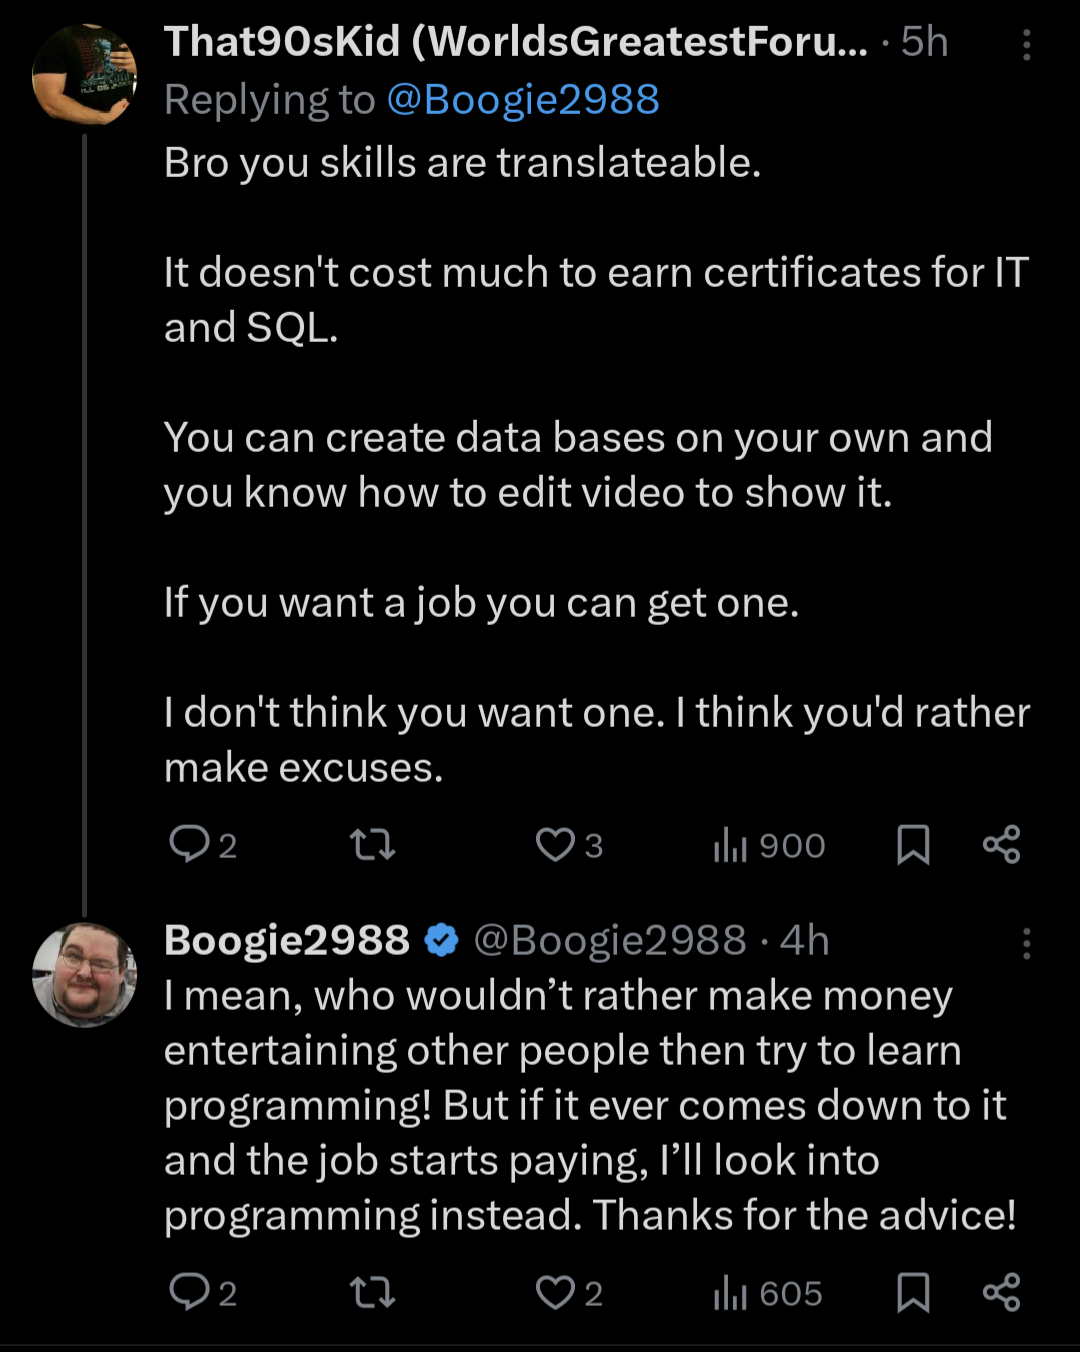Reply to That90sKid's tweet
This screenshot has width=1080, height=1352.
point(194,845)
